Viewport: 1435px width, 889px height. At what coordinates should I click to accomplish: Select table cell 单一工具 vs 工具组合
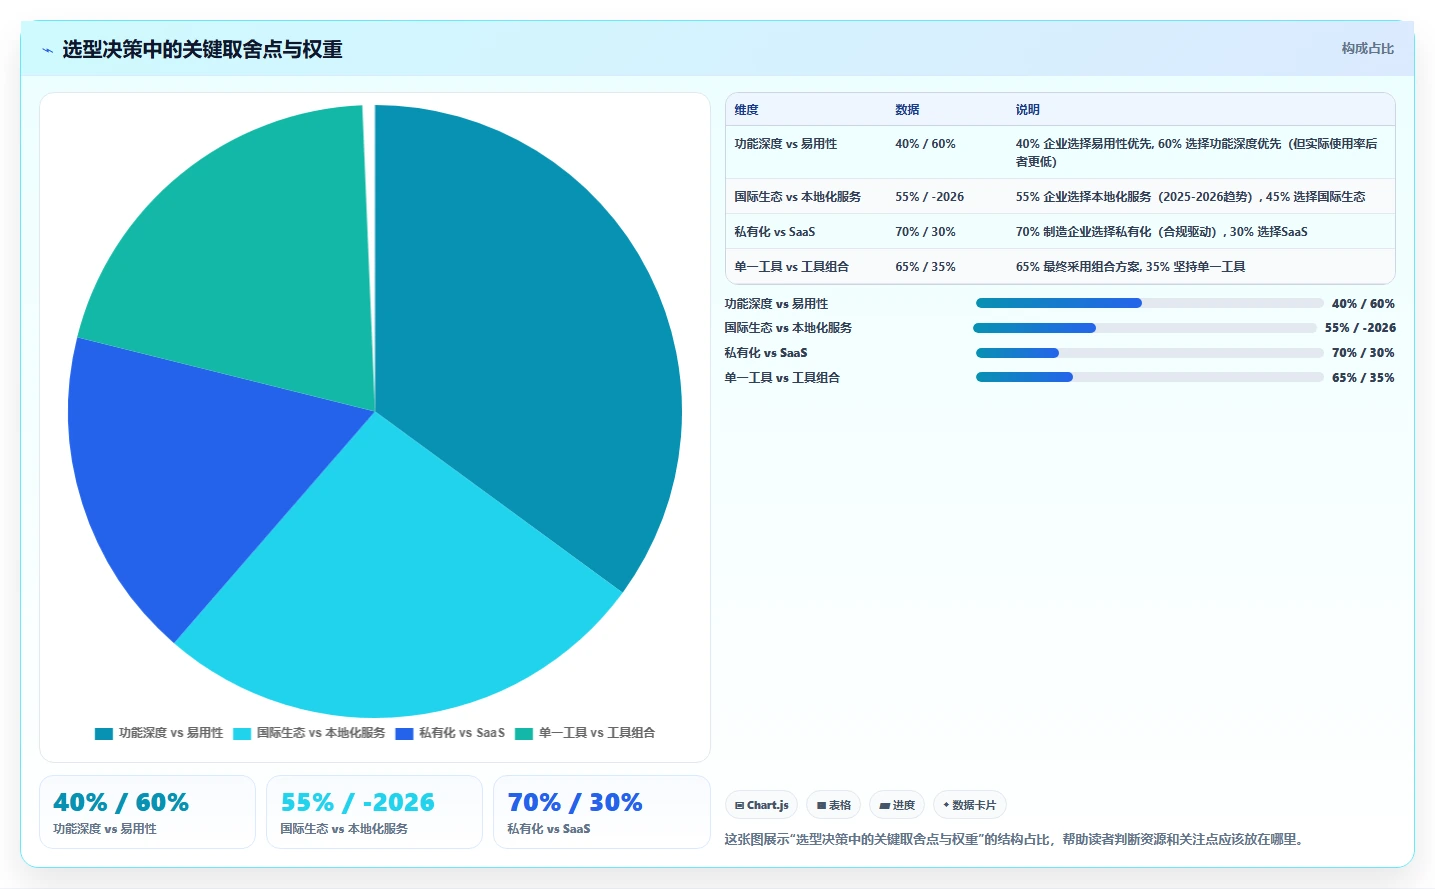click(x=791, y=267)
